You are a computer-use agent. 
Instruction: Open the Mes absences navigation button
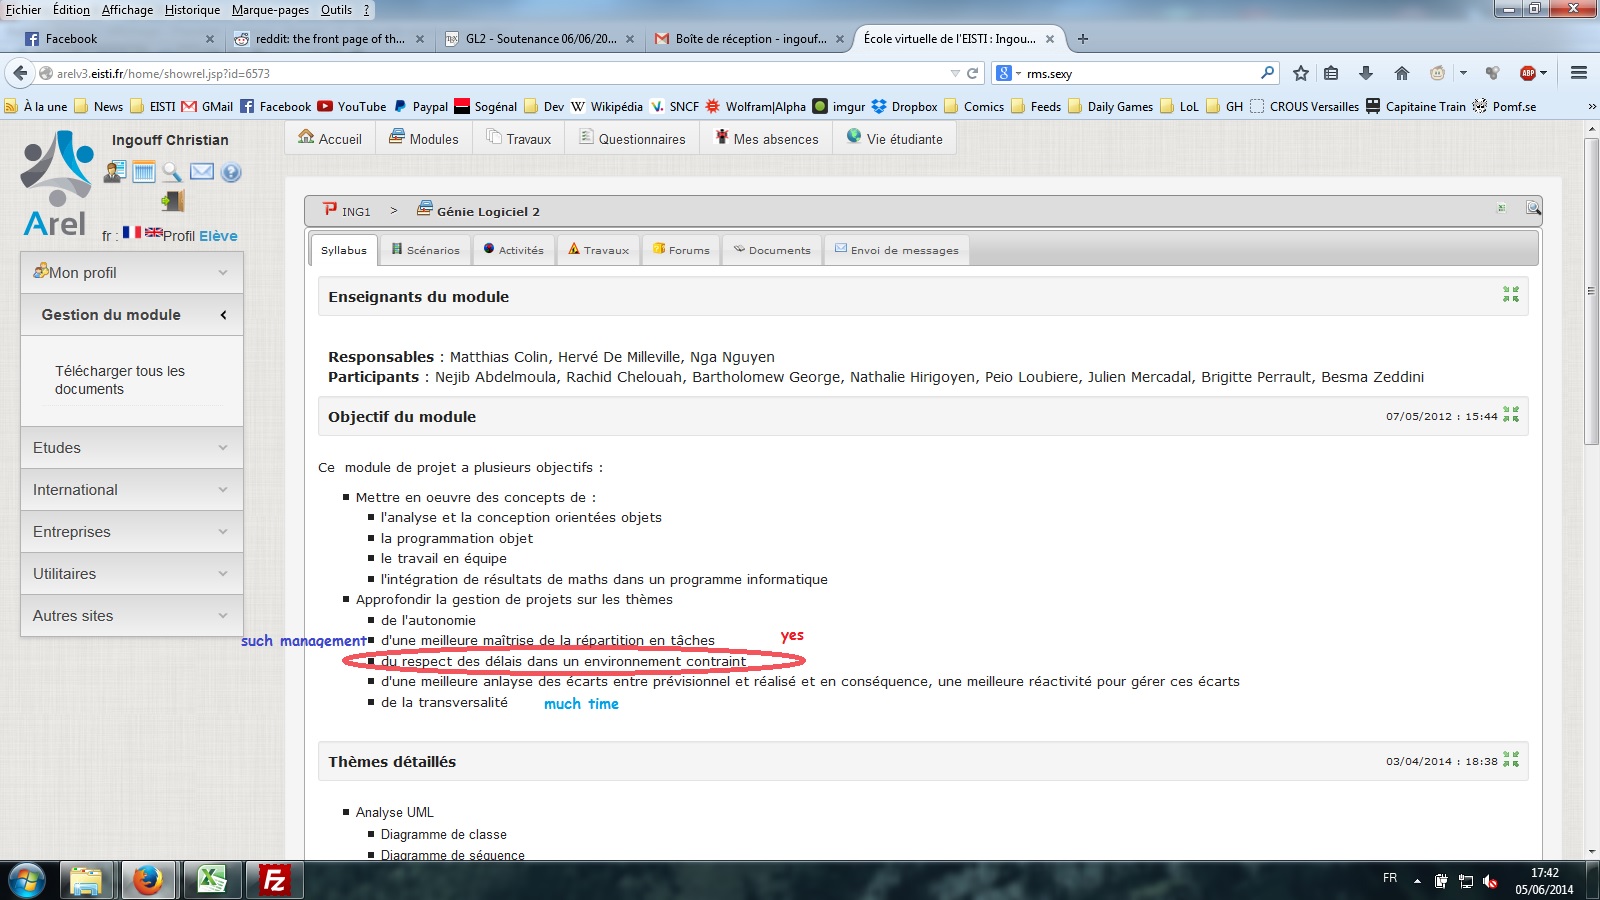[x=766, y=139]
